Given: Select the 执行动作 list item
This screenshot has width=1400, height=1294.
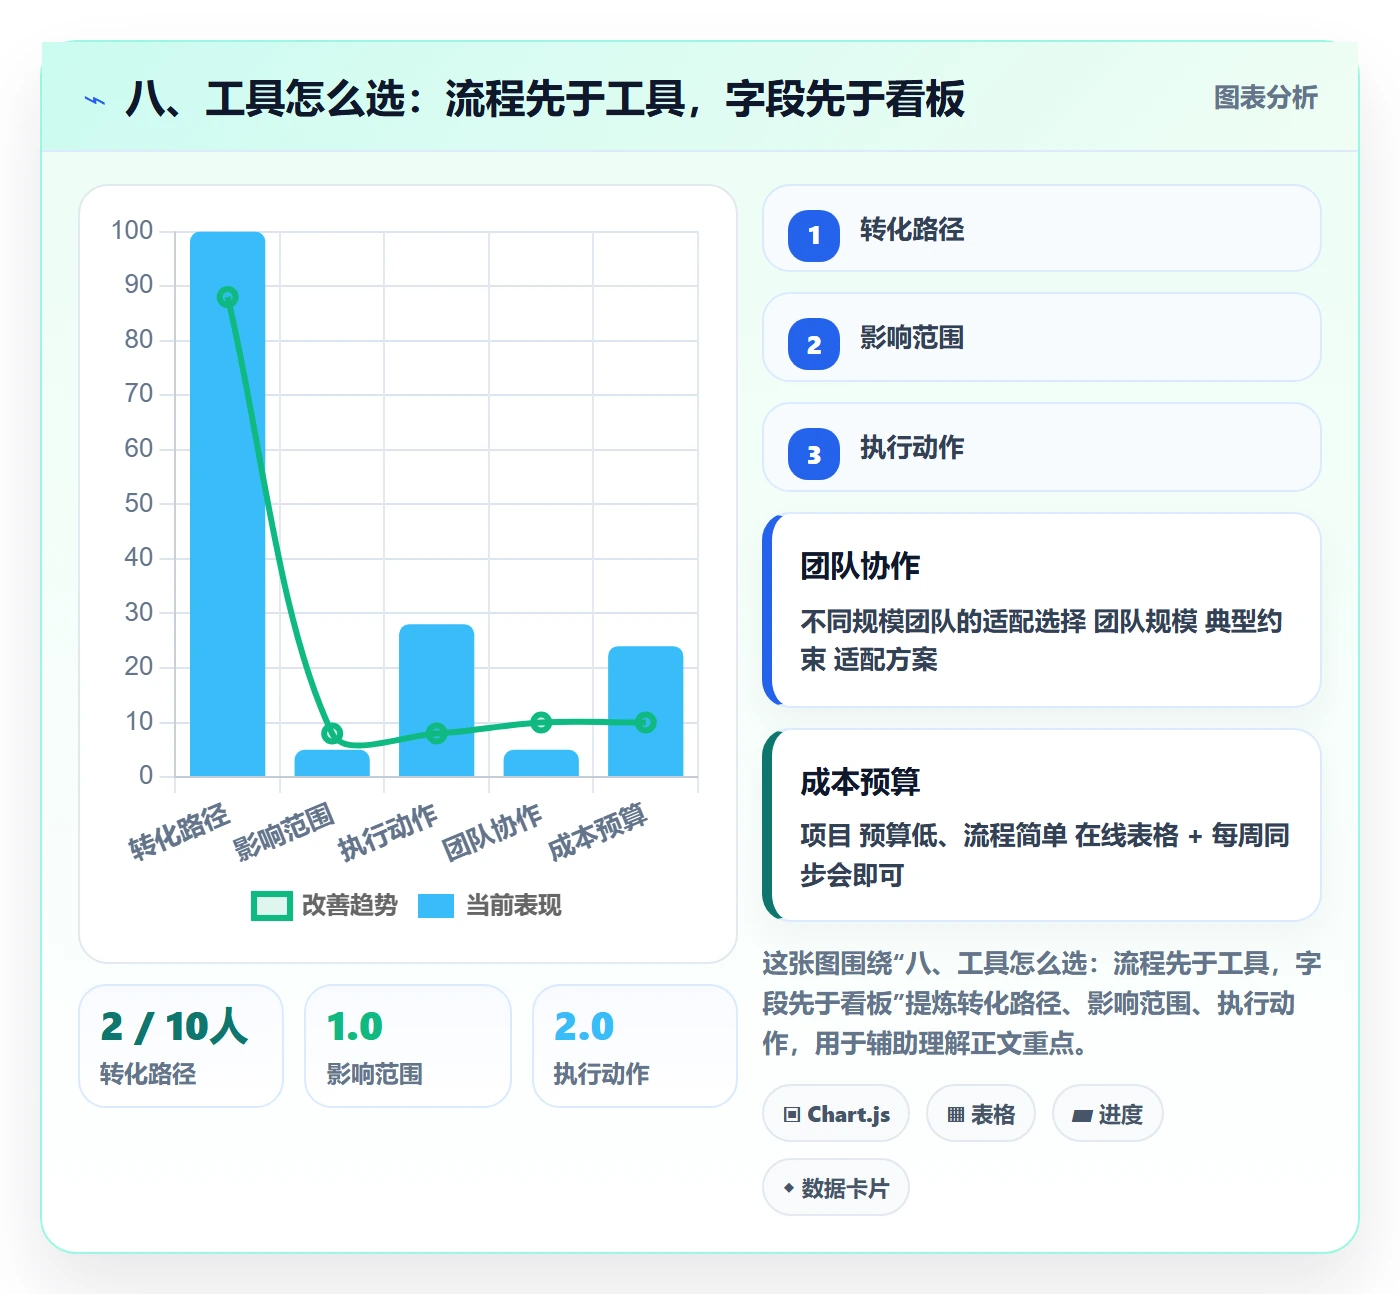Looking at the screenshot, I should coord(1042,447).
